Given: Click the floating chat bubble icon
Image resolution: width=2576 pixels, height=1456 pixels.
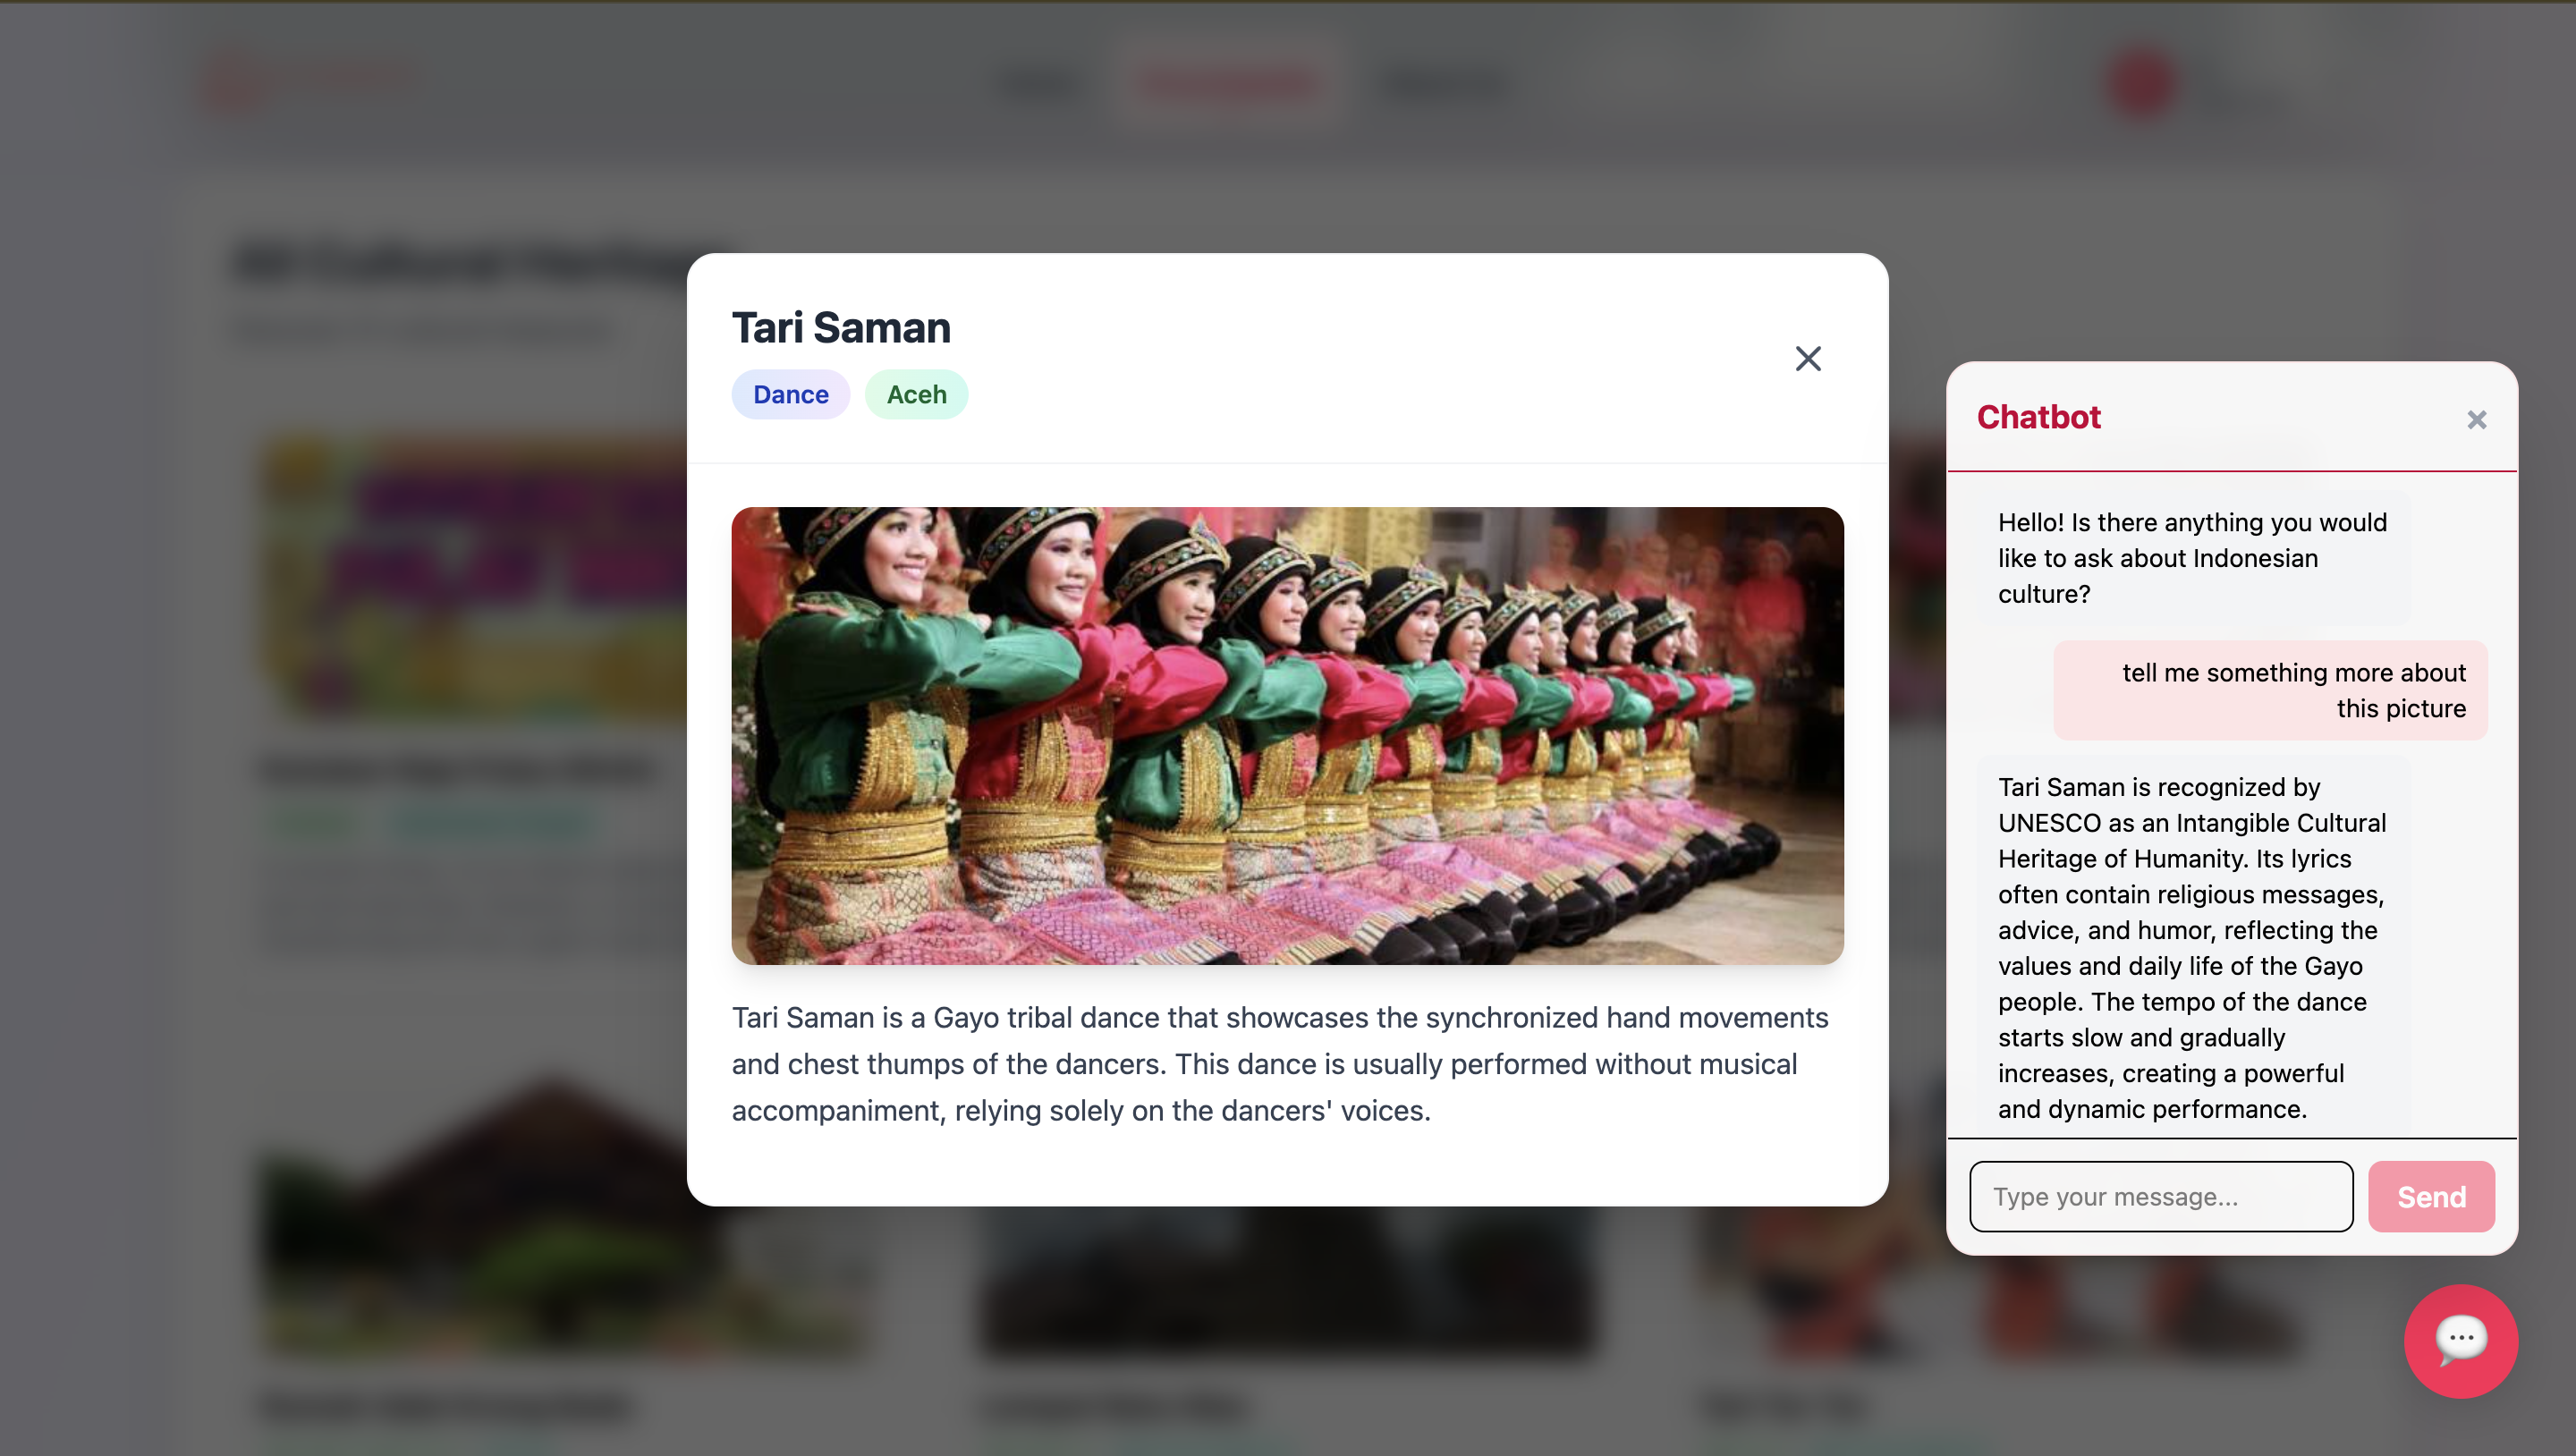Looking at the screenshot, I should [x=2461, y=1340].
